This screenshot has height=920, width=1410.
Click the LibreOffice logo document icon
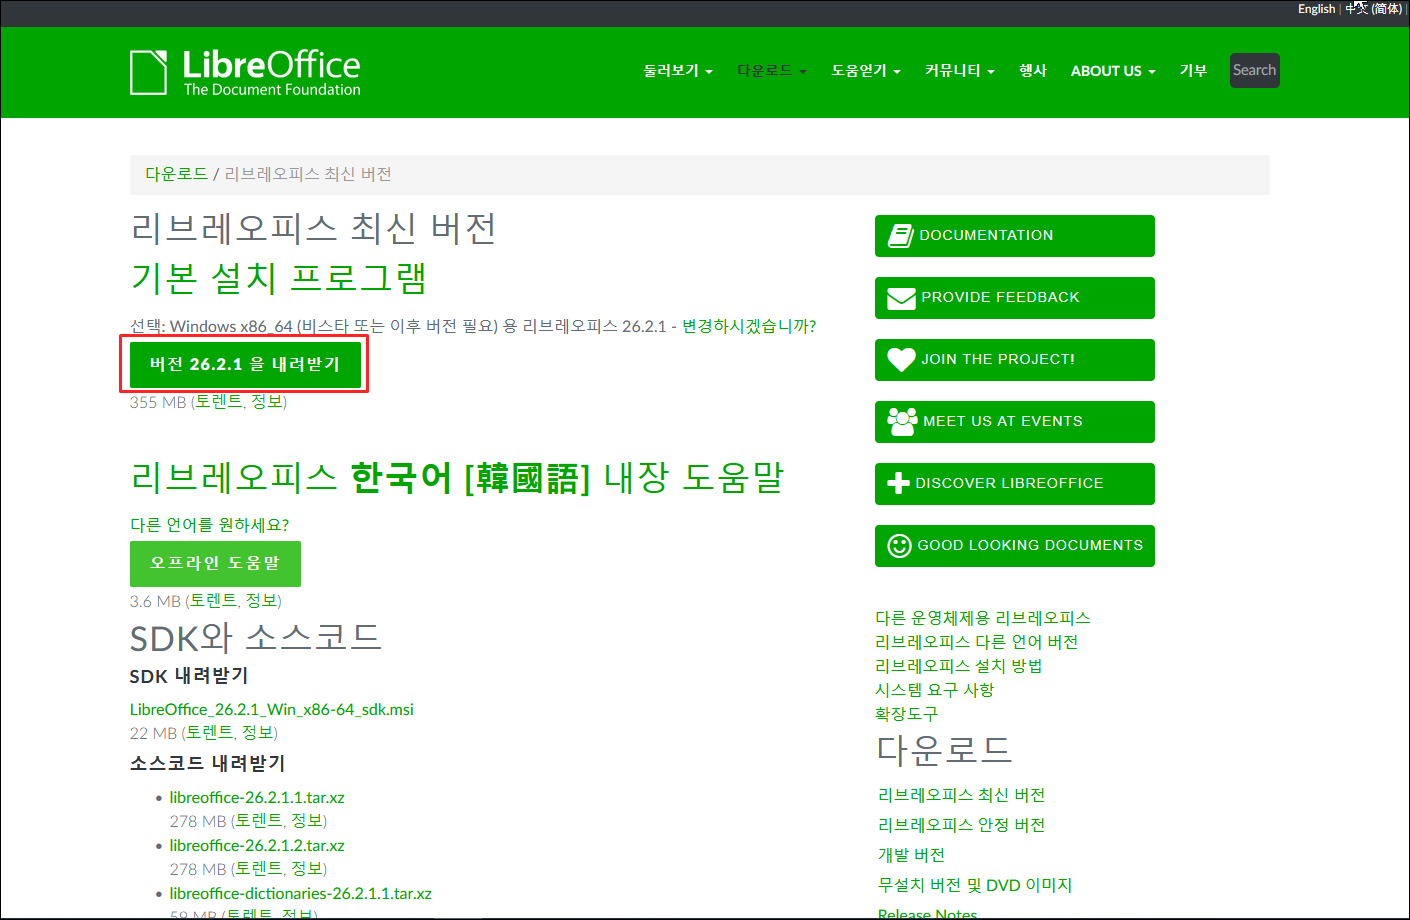[149, 72]
